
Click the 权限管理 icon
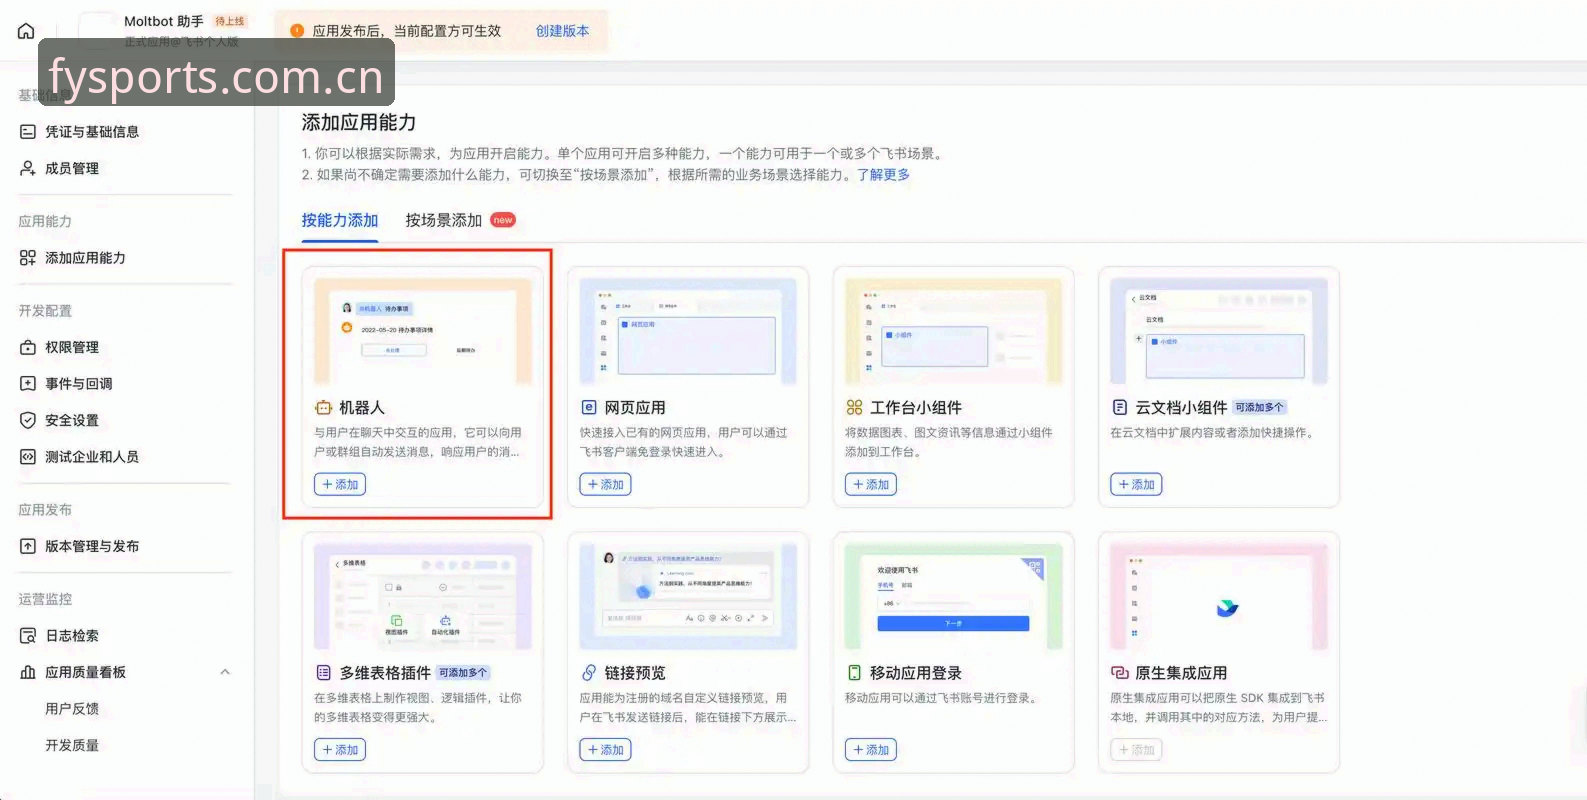tap(28, 347)
